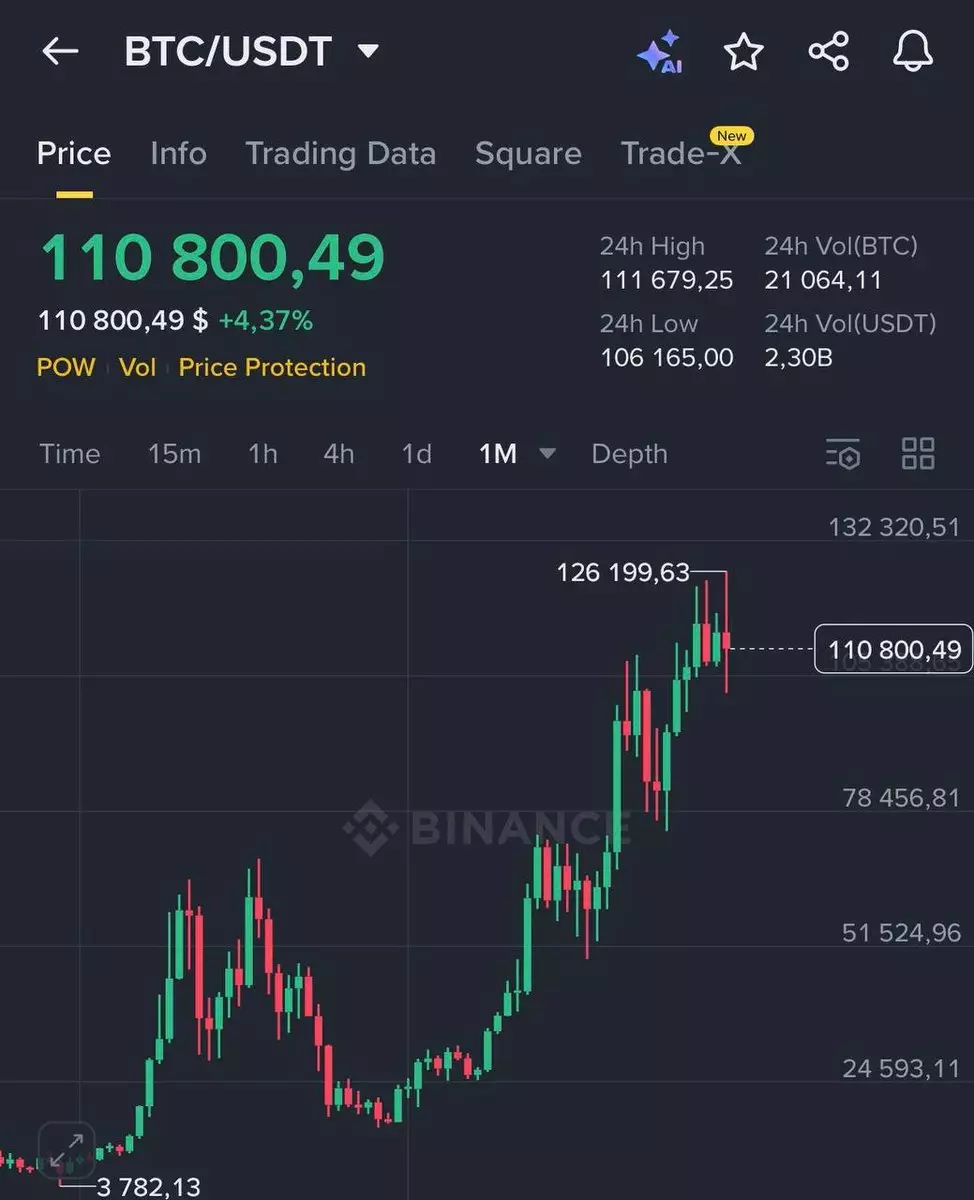Open BTC/USDT pair selector dropdown
Screen dimensions: 974x1200
(x=368, y=50)
